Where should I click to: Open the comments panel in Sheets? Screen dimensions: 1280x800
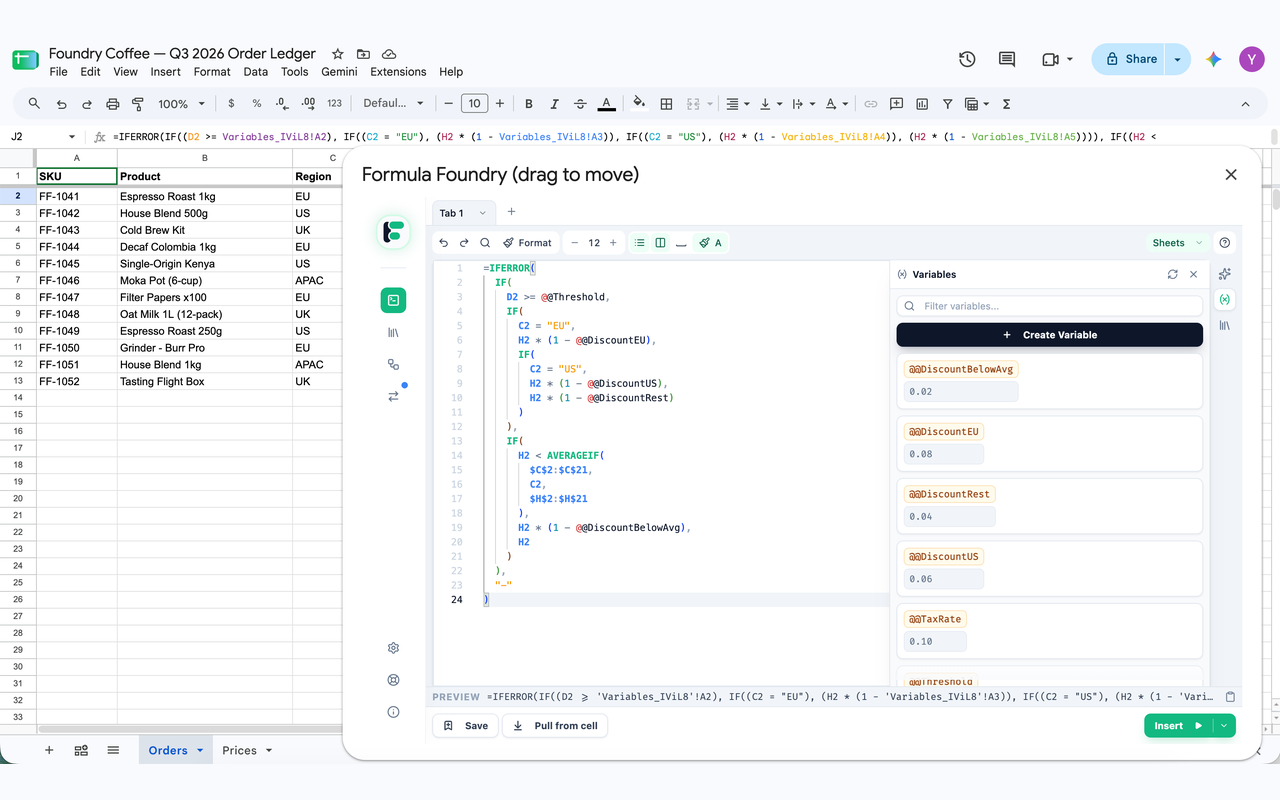(1007, 59)
